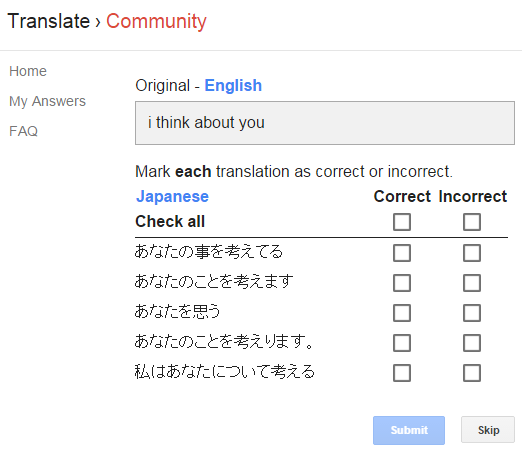Open the Home sidebar link
The height and width of the screenshot is (451, 522).
[28, 71]
